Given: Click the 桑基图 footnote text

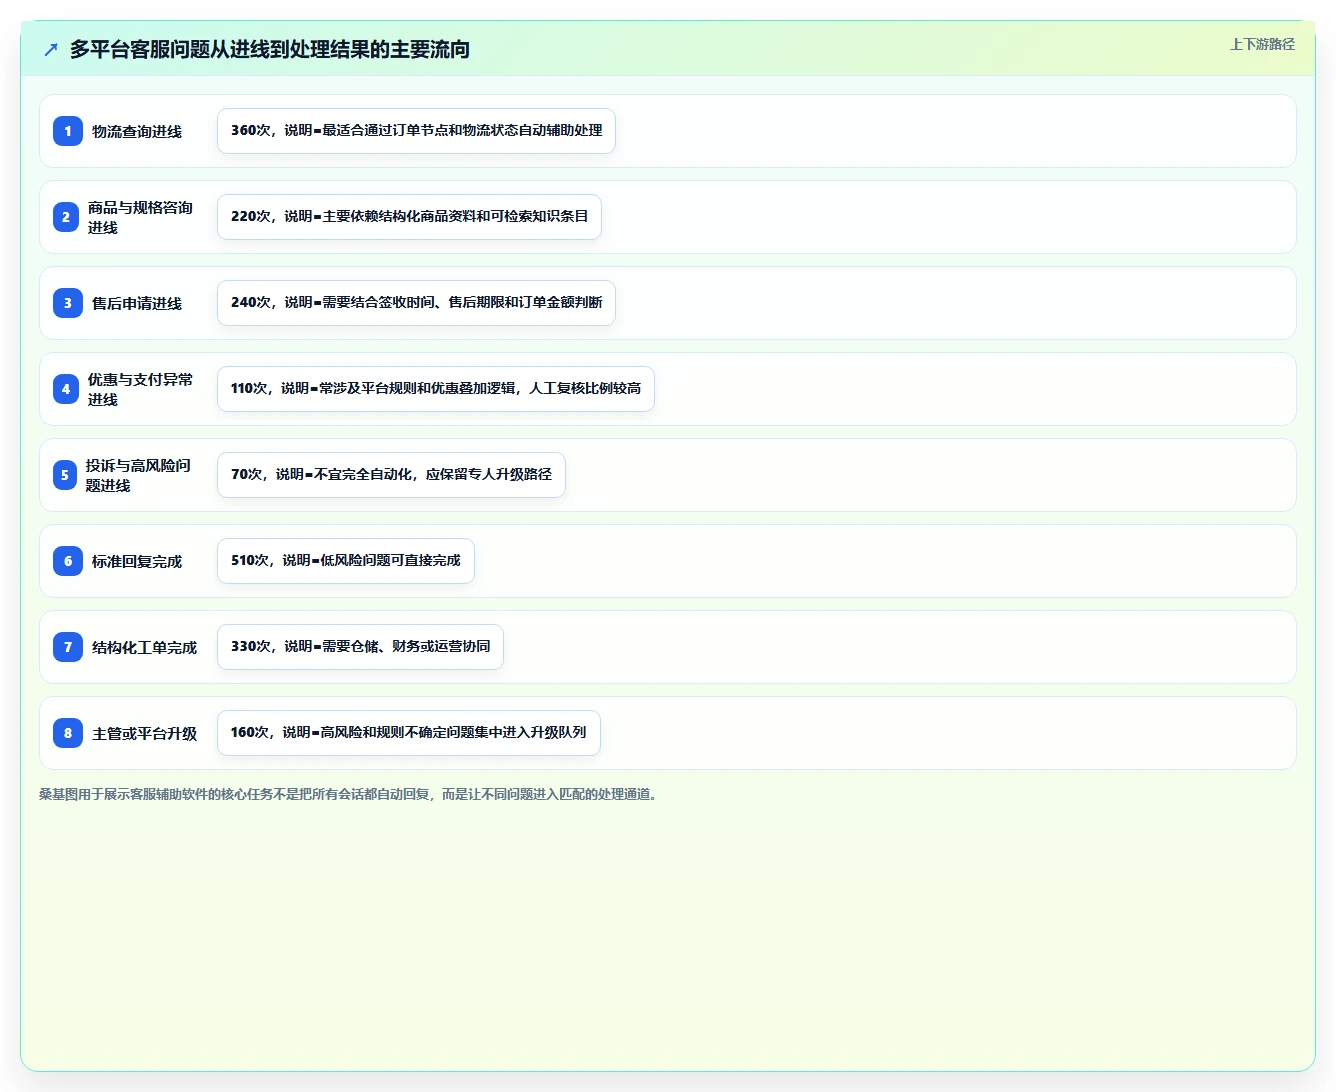Looking at the screenshot, I should [x=351, y=794].
